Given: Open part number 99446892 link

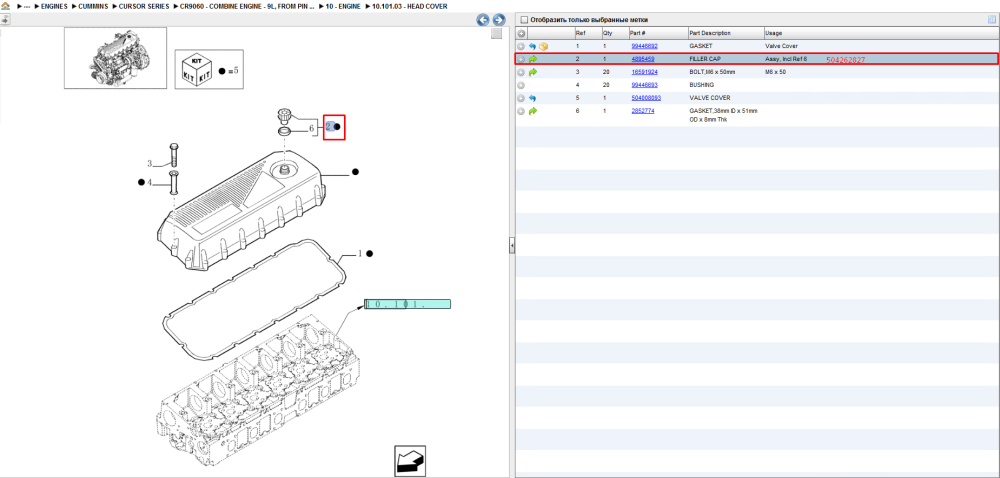Looking at the screenshot, I should click(644, 47).
